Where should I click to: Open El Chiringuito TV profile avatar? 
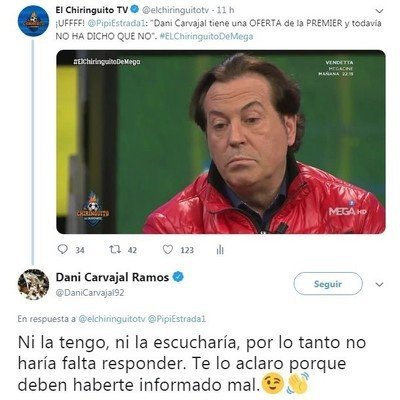[33, 20]
